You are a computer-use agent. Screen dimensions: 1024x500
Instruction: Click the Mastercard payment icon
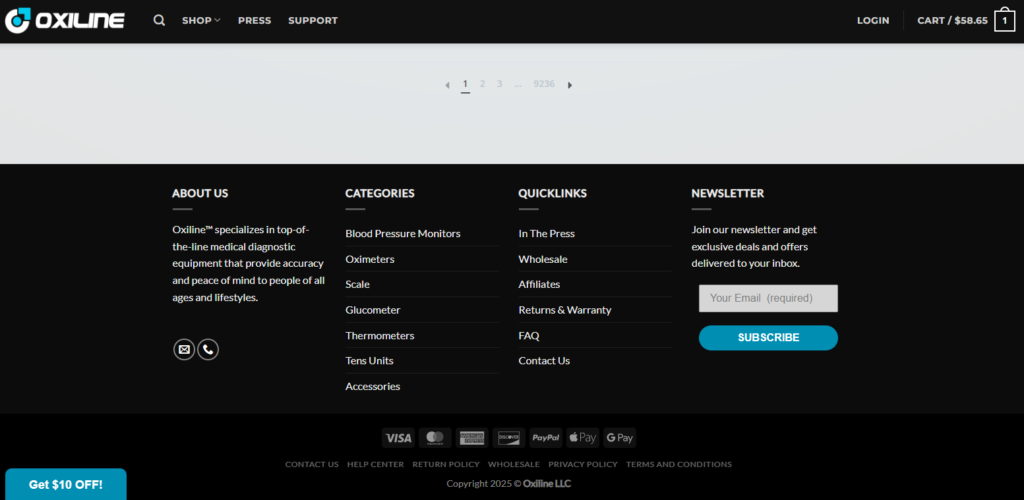click(x=435, y=438)
